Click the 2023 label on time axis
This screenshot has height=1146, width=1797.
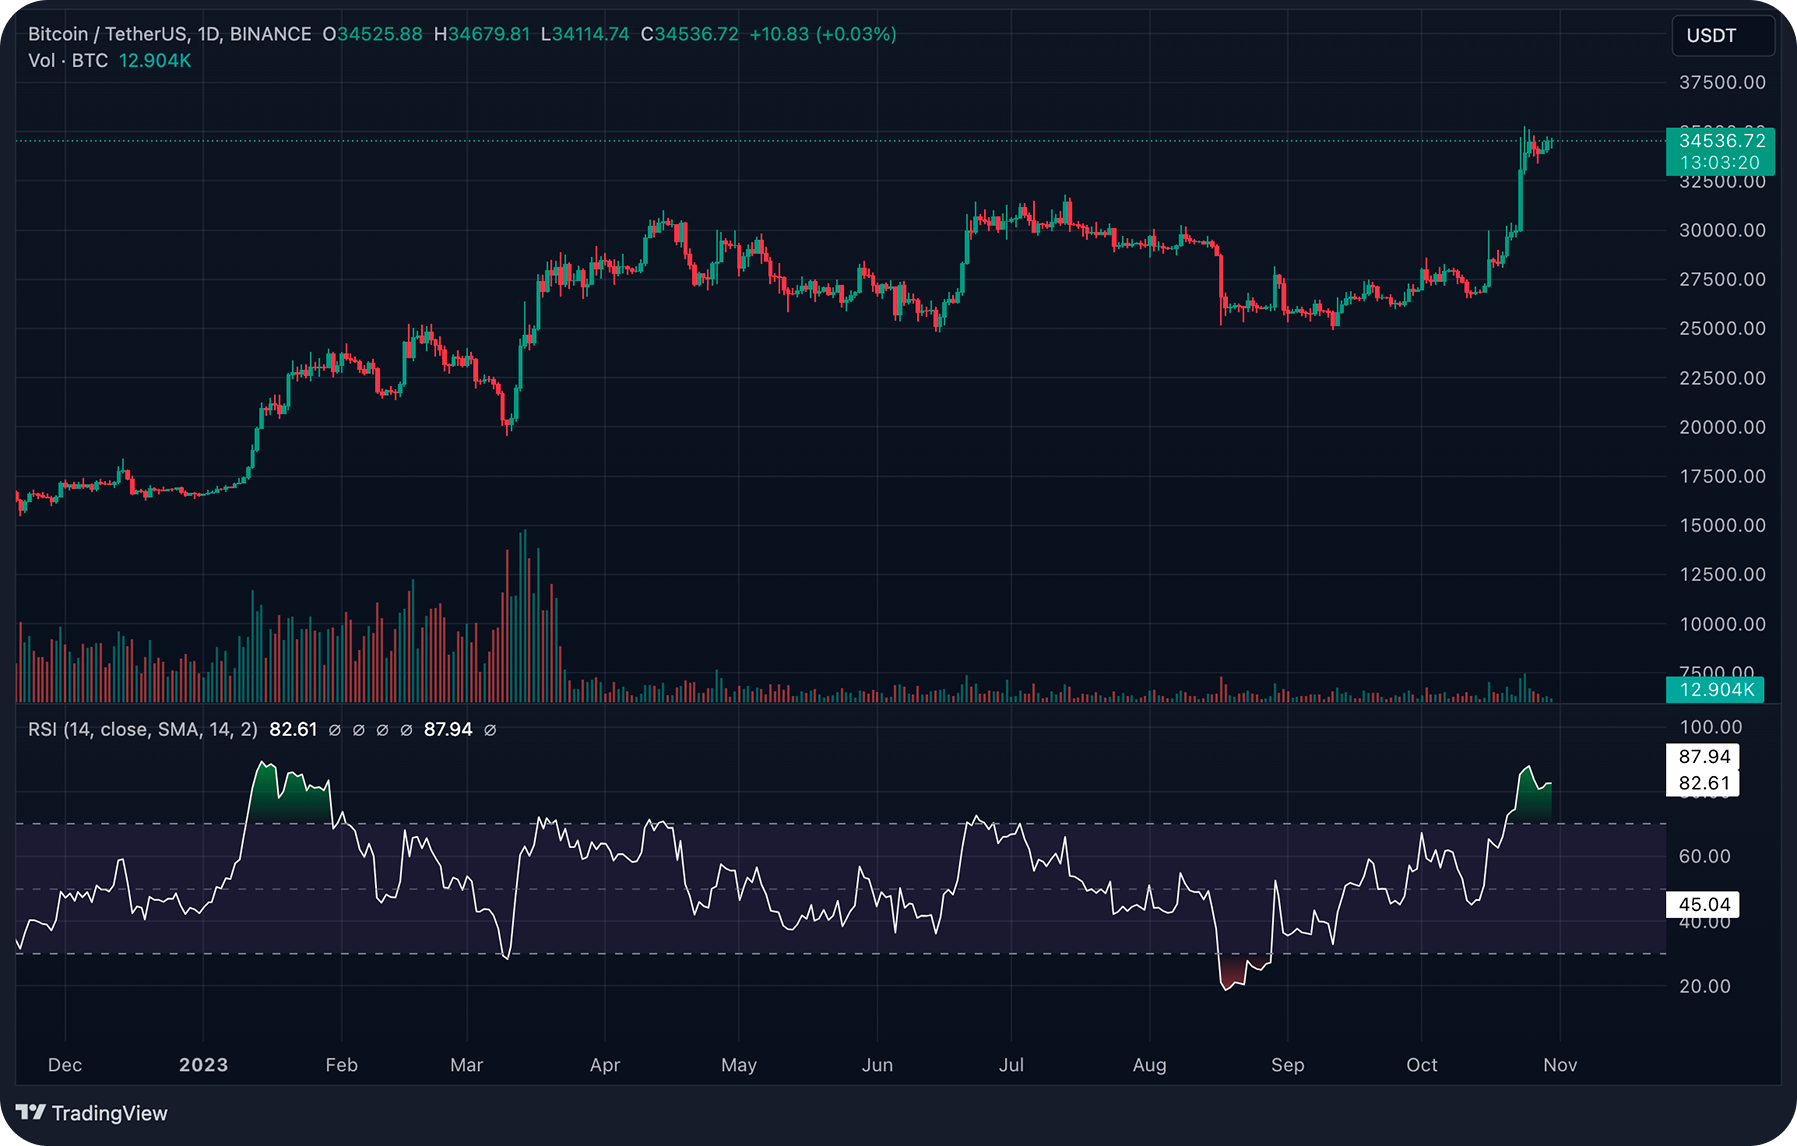[204, 1065]
